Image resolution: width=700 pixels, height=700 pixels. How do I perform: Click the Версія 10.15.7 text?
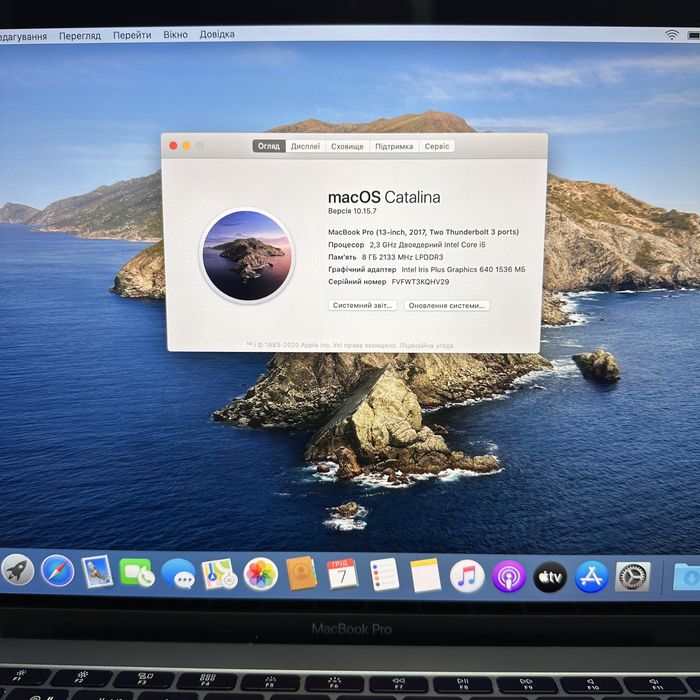[x=352, y=211]
